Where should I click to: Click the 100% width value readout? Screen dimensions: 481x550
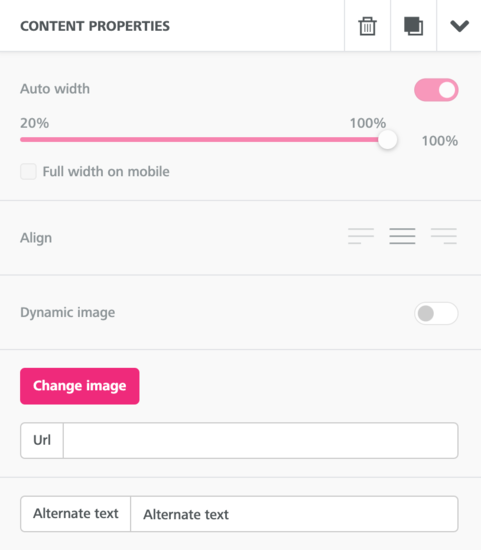(x=440, y=141)
